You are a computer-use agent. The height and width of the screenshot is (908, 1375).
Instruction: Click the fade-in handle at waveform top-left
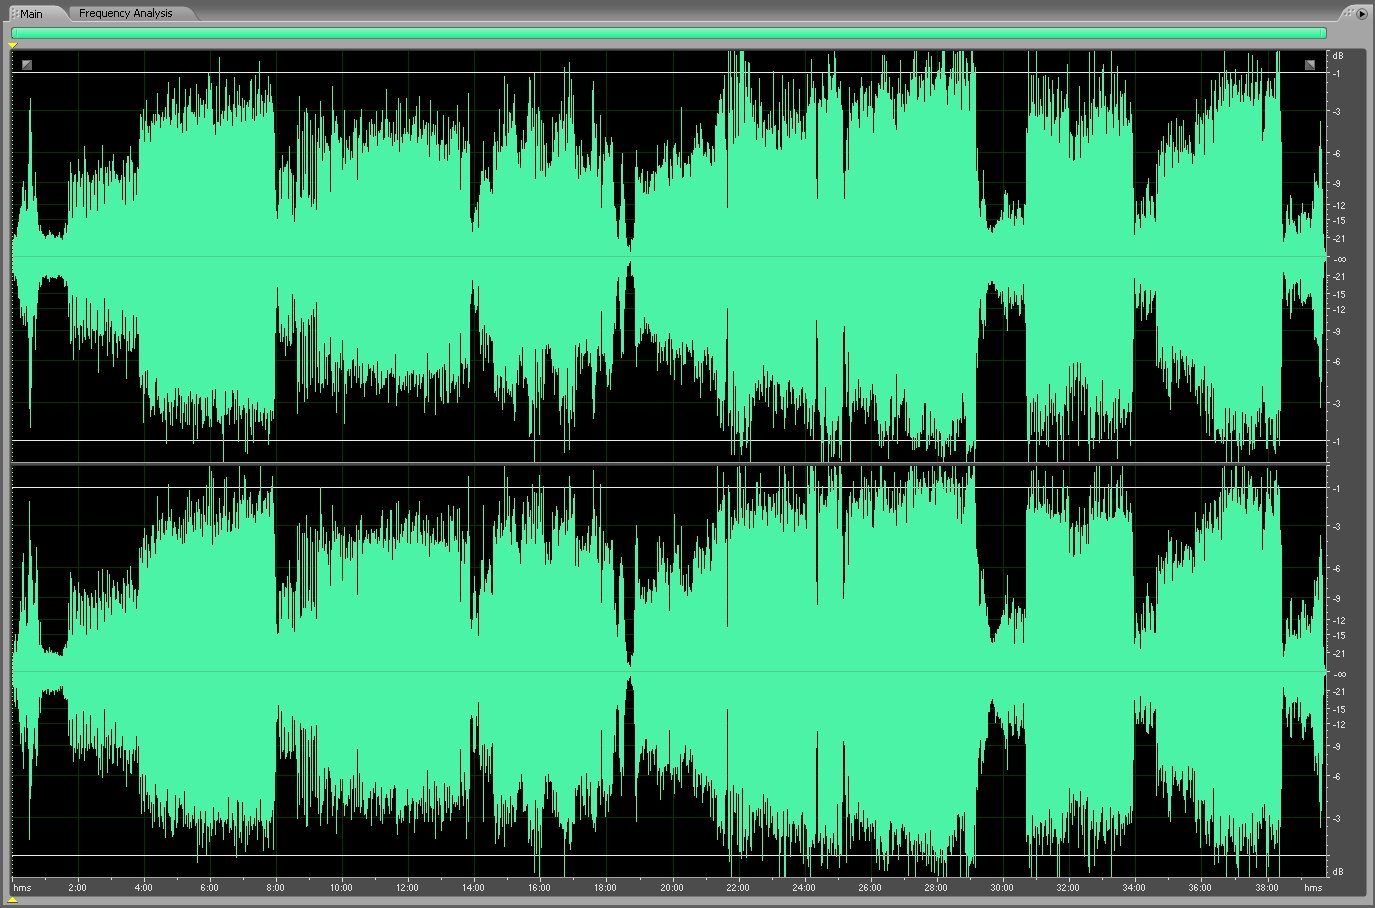point(27,65)
